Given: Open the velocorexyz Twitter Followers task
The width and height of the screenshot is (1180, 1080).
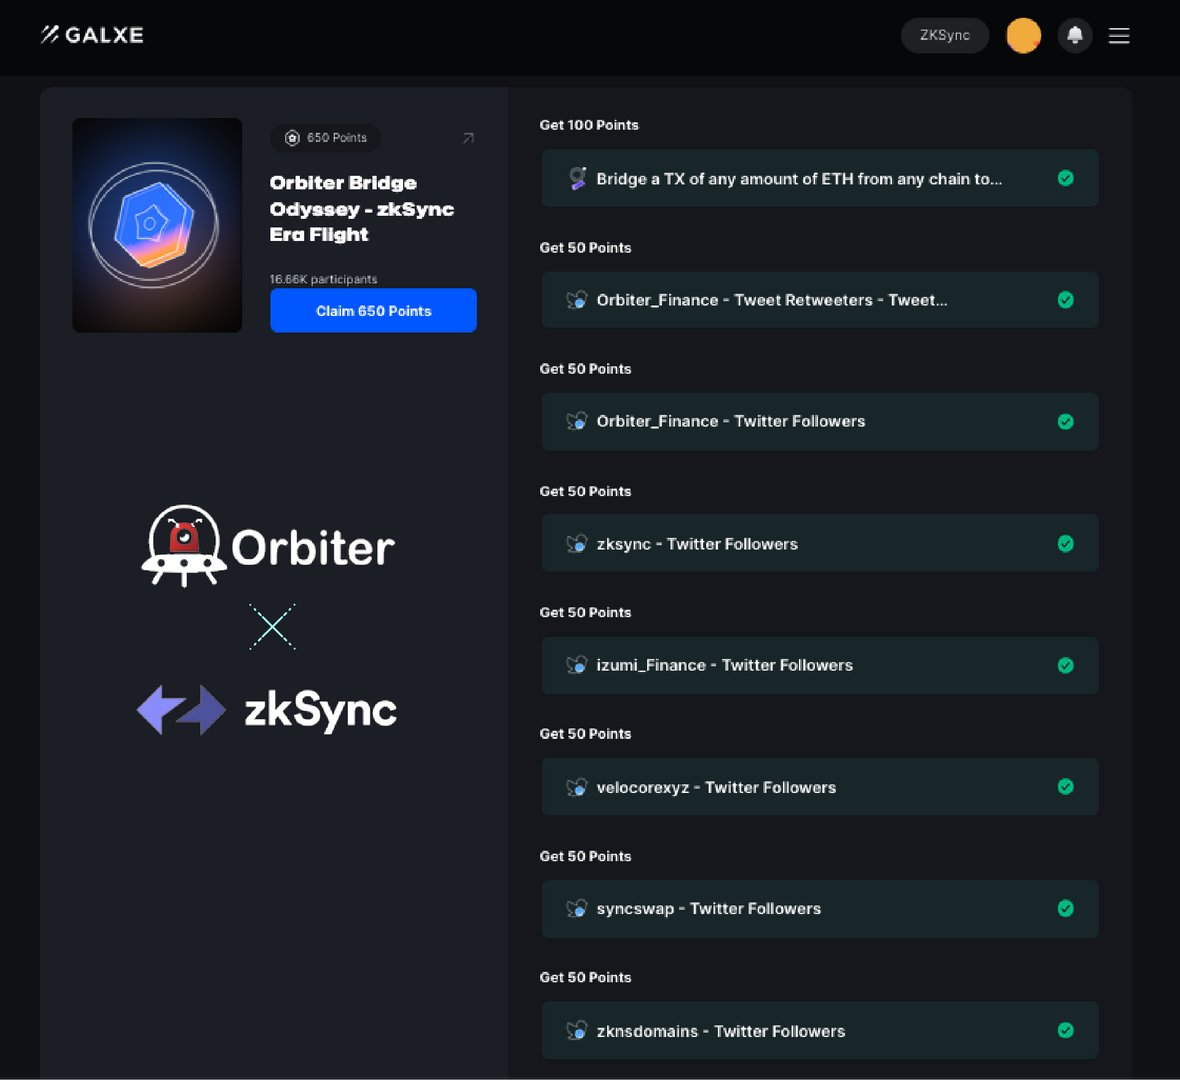Looking at the screenshot, I should (x=820, y=786).
